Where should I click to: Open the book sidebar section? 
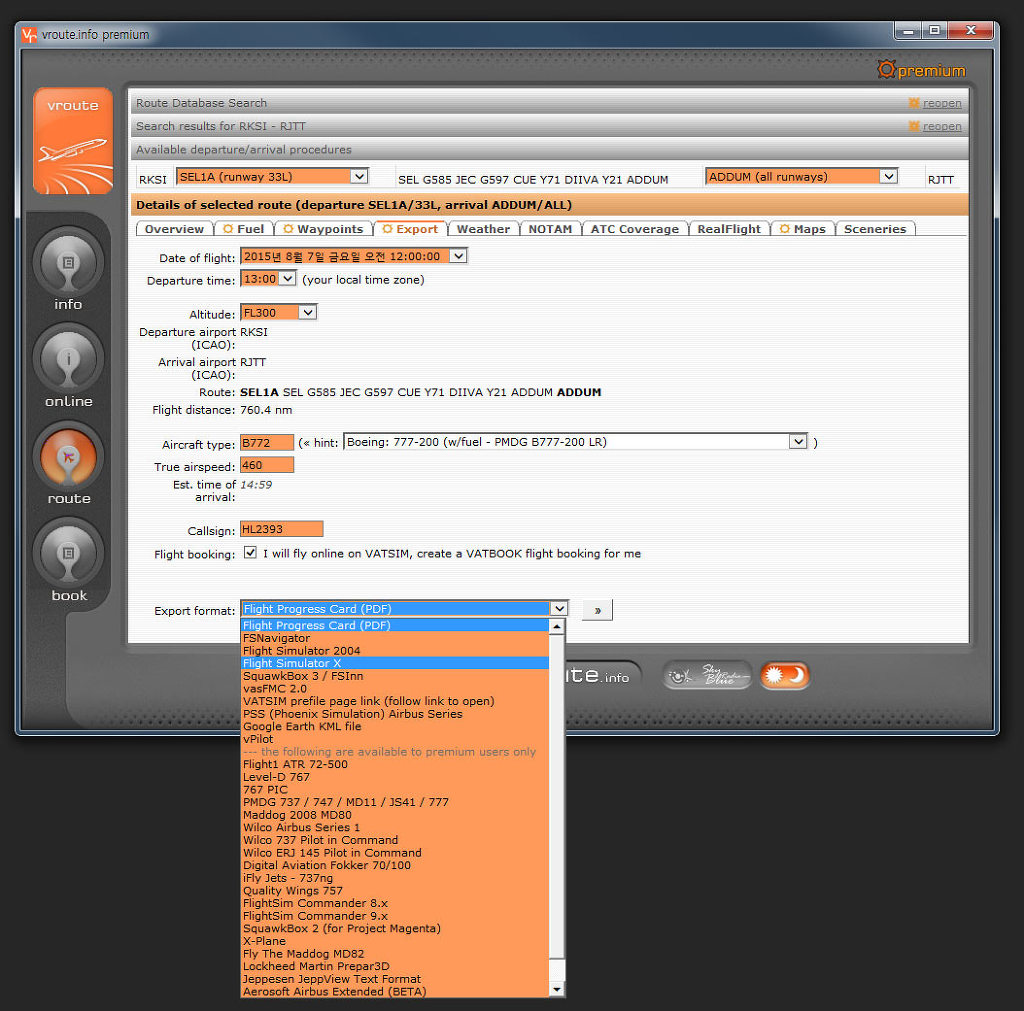(x=68, y=553)
